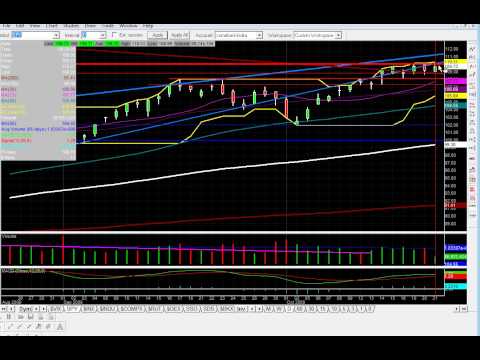Expand the Workspace dropdown

tap(338, 35)
